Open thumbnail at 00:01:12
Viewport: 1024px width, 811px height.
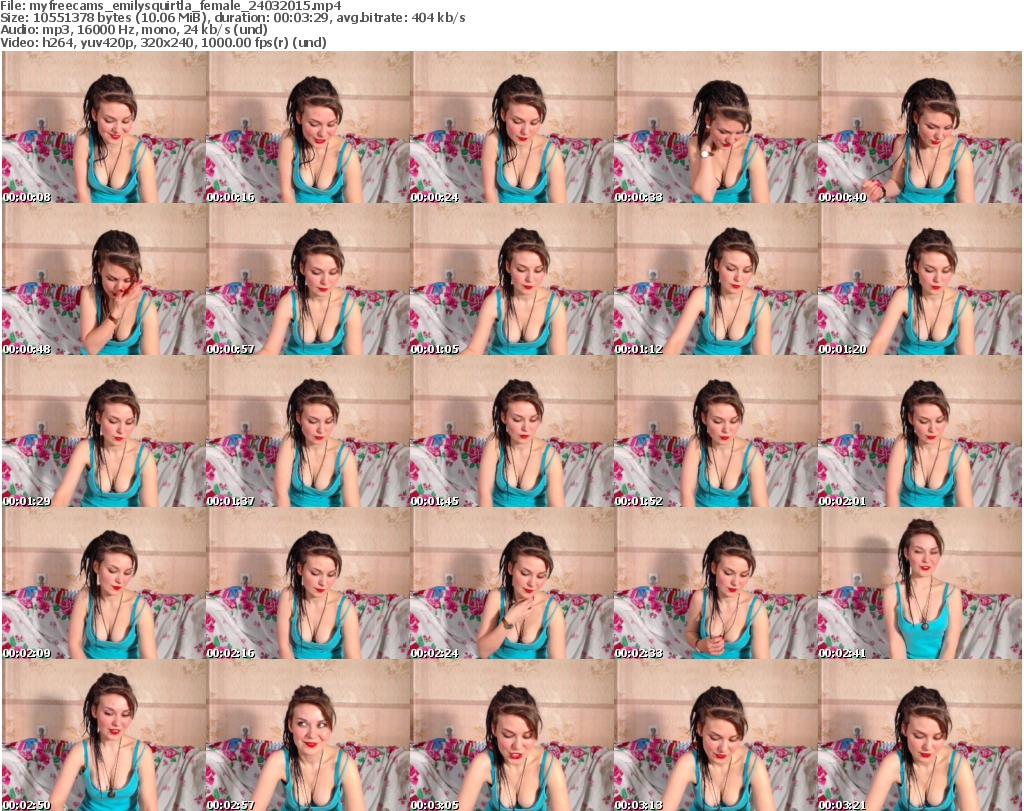[716, 279]
